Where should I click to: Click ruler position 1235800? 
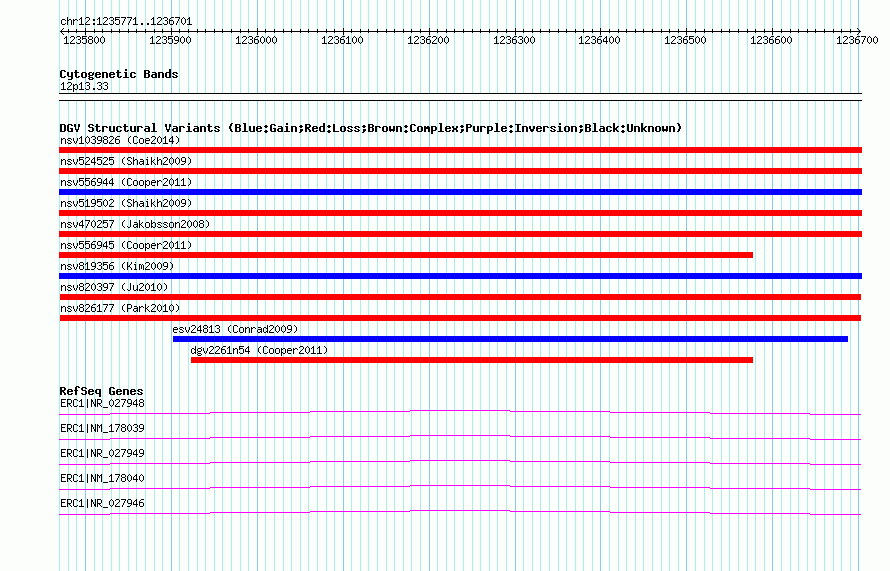pyautogui.click(x=84, y=40)
